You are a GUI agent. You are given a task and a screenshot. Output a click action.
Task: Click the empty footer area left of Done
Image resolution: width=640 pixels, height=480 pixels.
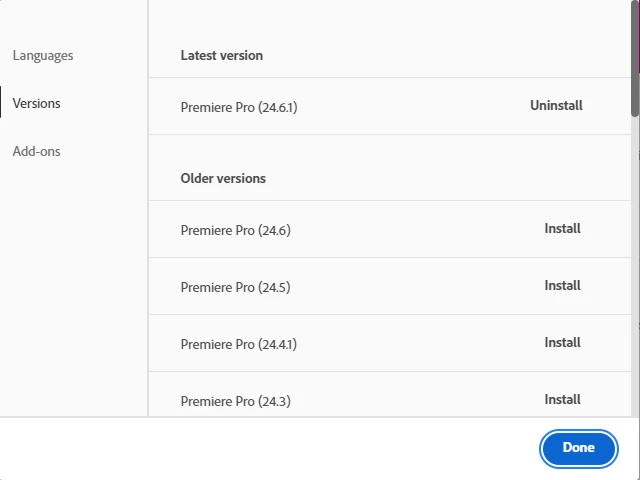pos(270,448)
